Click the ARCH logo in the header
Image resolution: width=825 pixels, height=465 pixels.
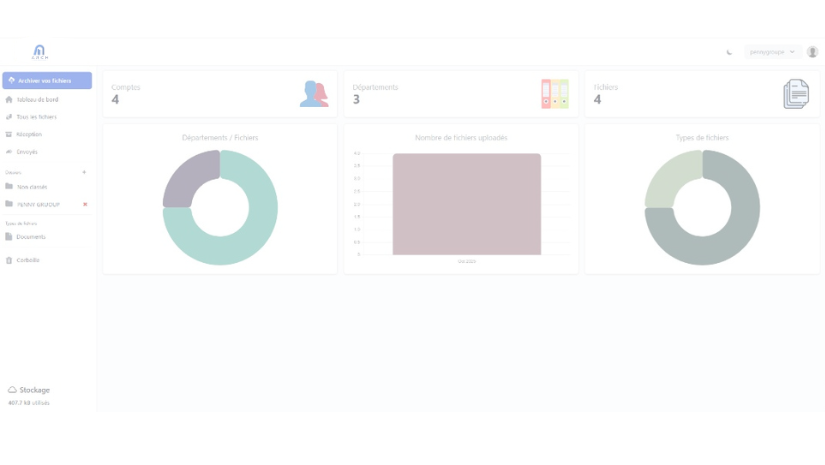(x=39, y=52)
